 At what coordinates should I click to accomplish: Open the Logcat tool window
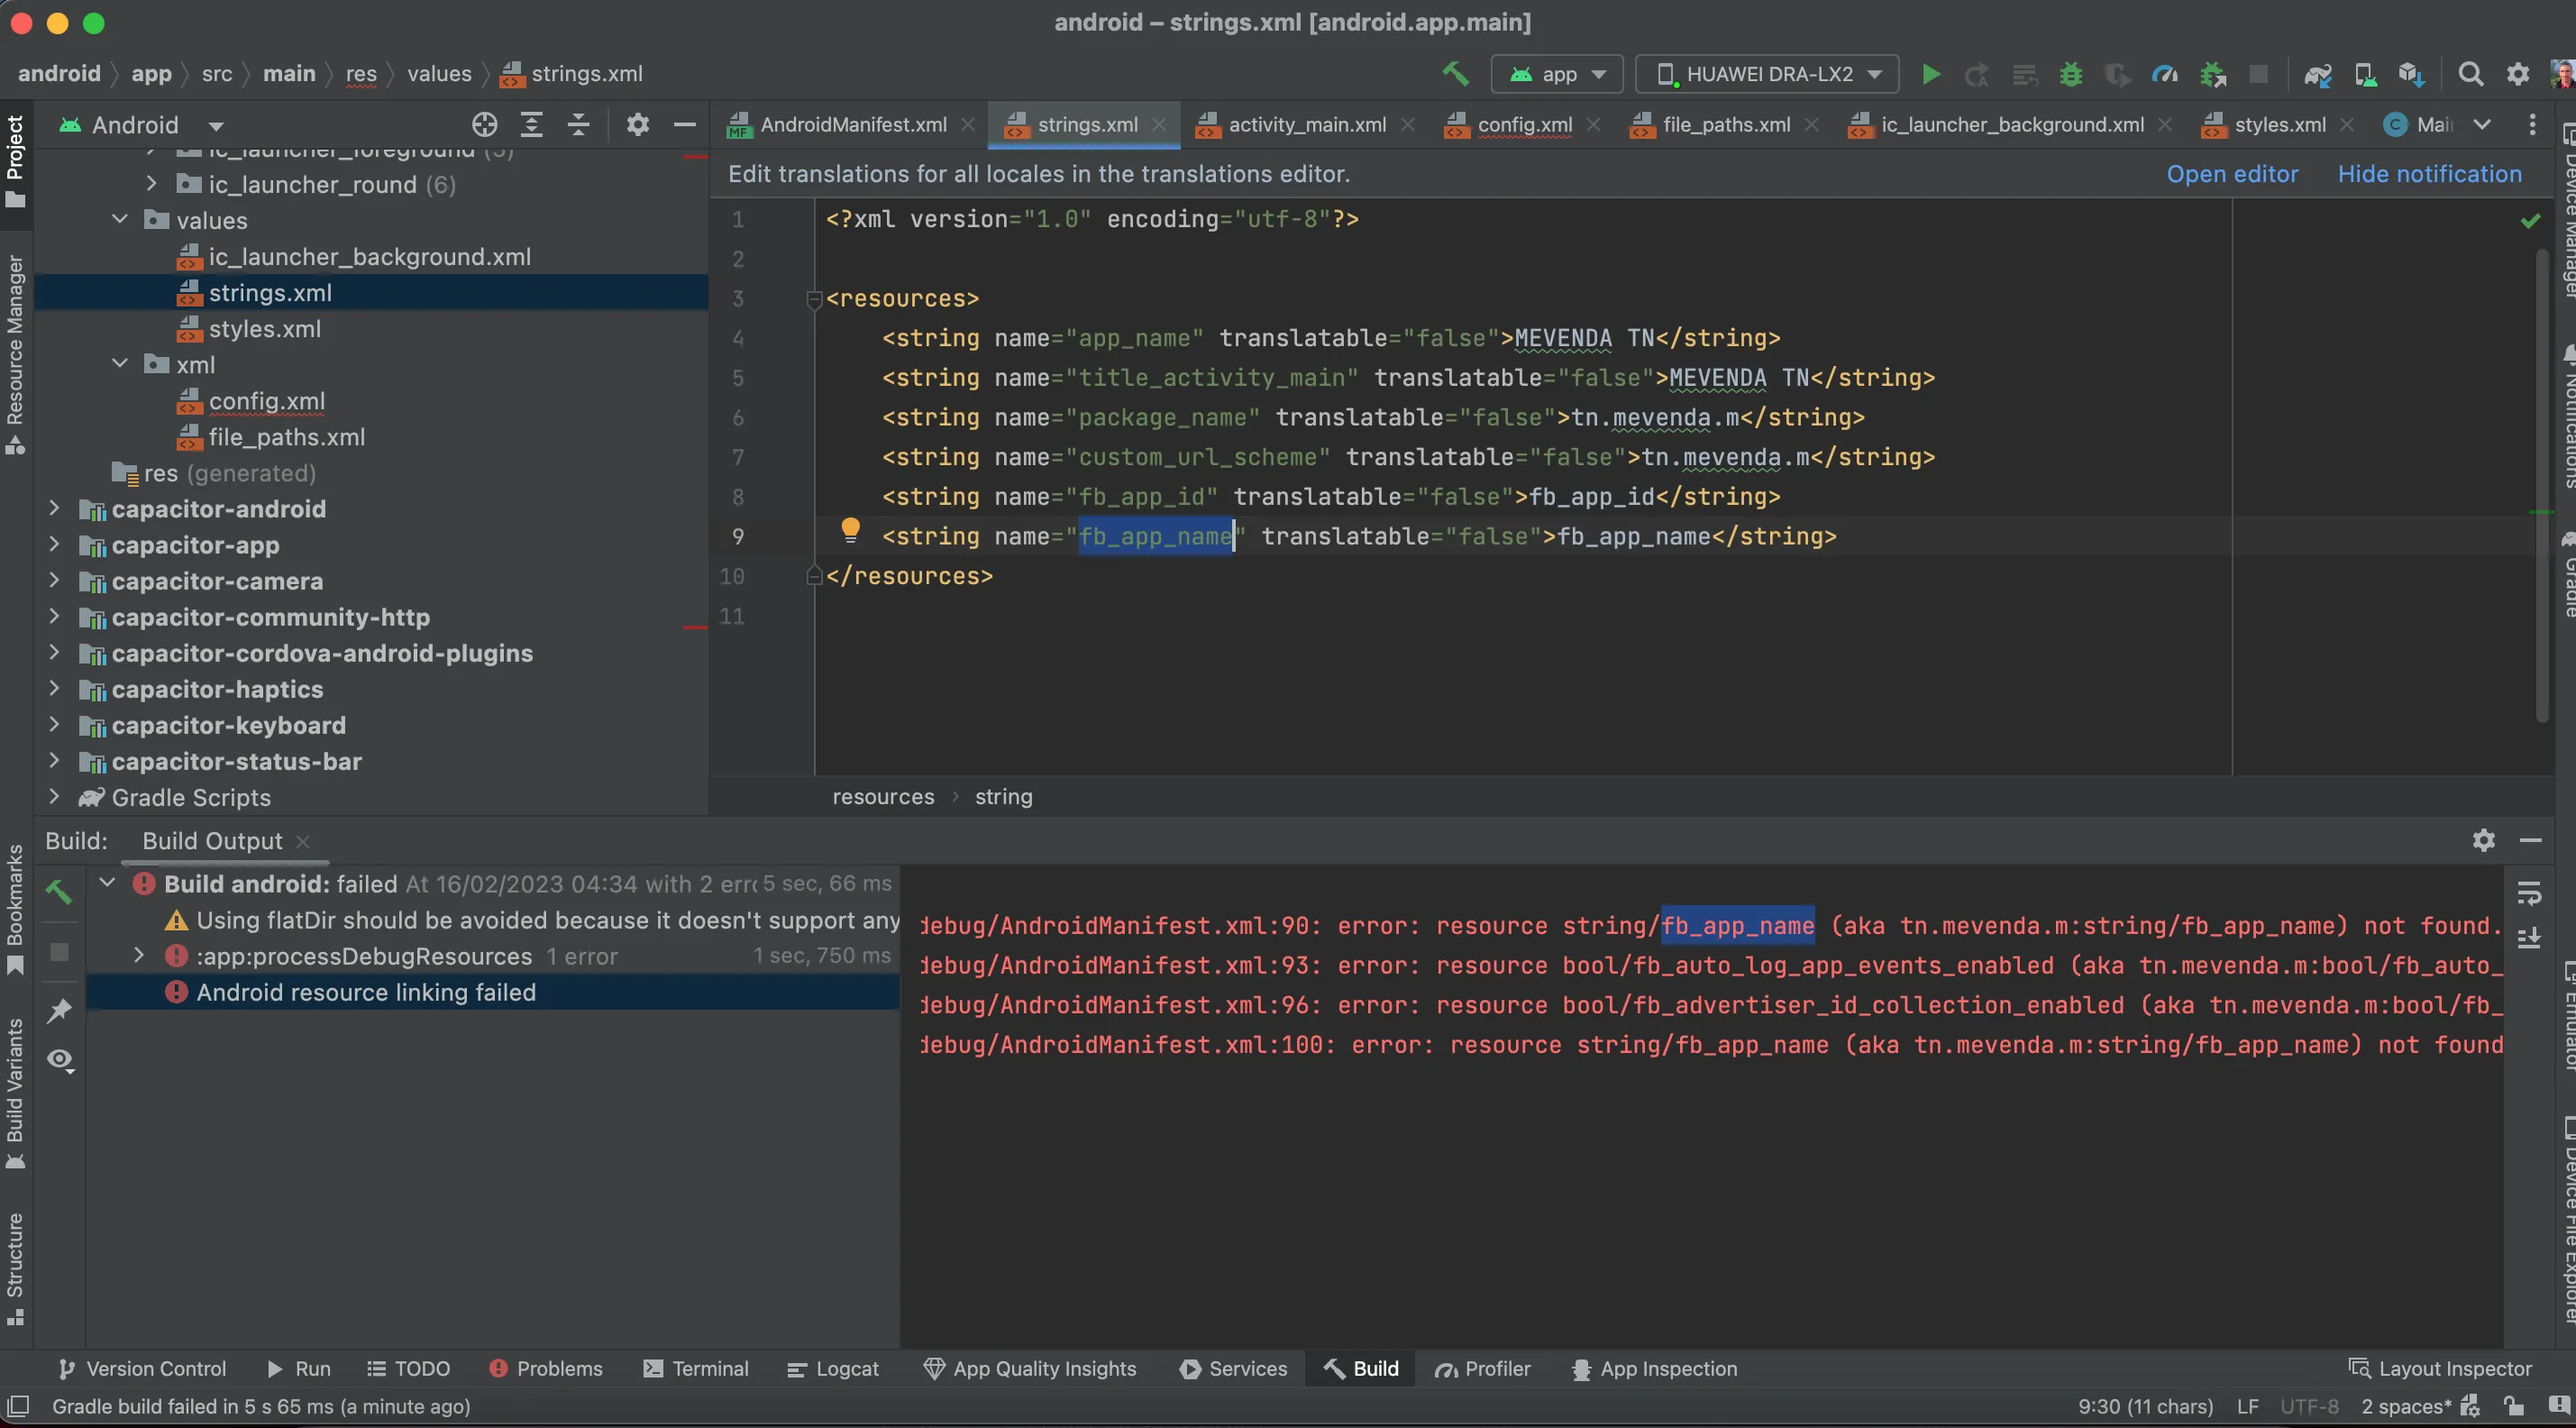(833, 1368)
